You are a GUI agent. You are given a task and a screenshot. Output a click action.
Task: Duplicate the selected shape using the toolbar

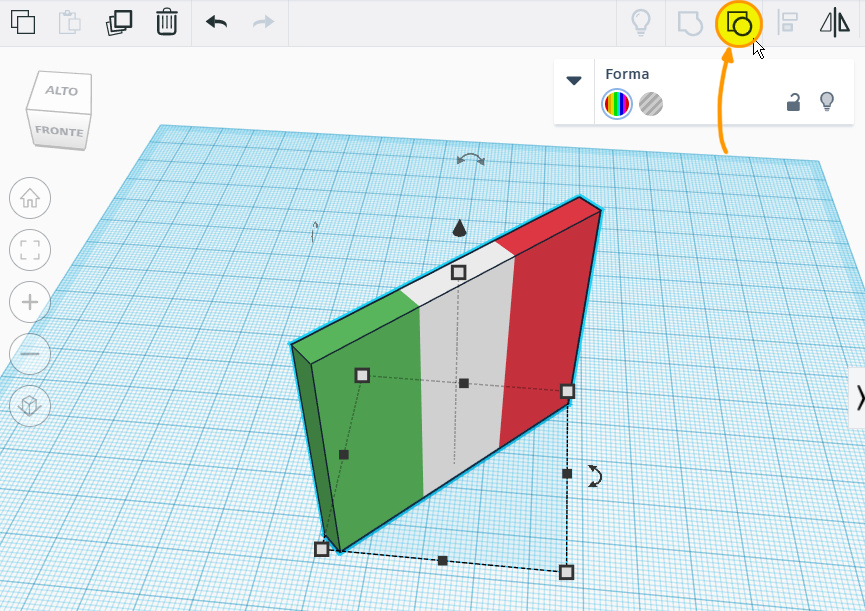pyautogui.click(x=119, y=23)
